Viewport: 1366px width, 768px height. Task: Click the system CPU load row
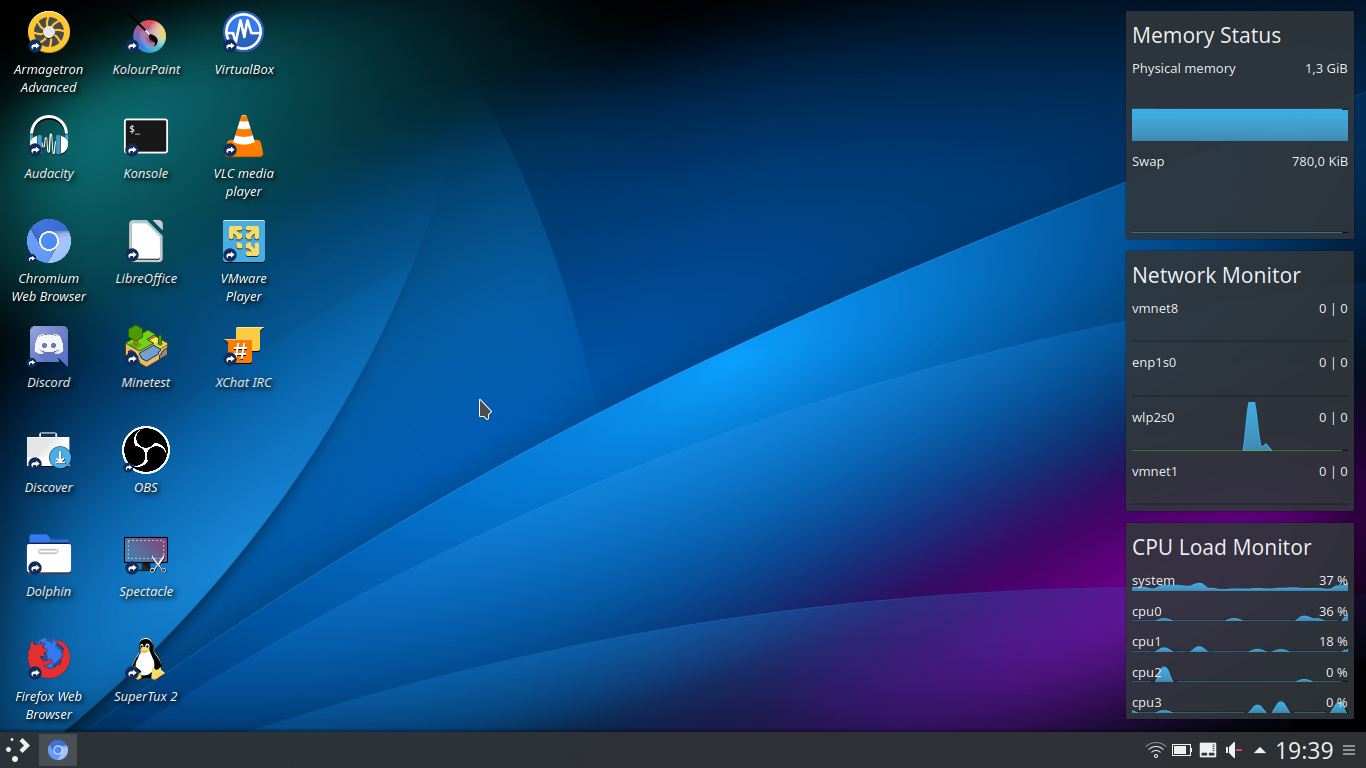[x=1239, y=581]
